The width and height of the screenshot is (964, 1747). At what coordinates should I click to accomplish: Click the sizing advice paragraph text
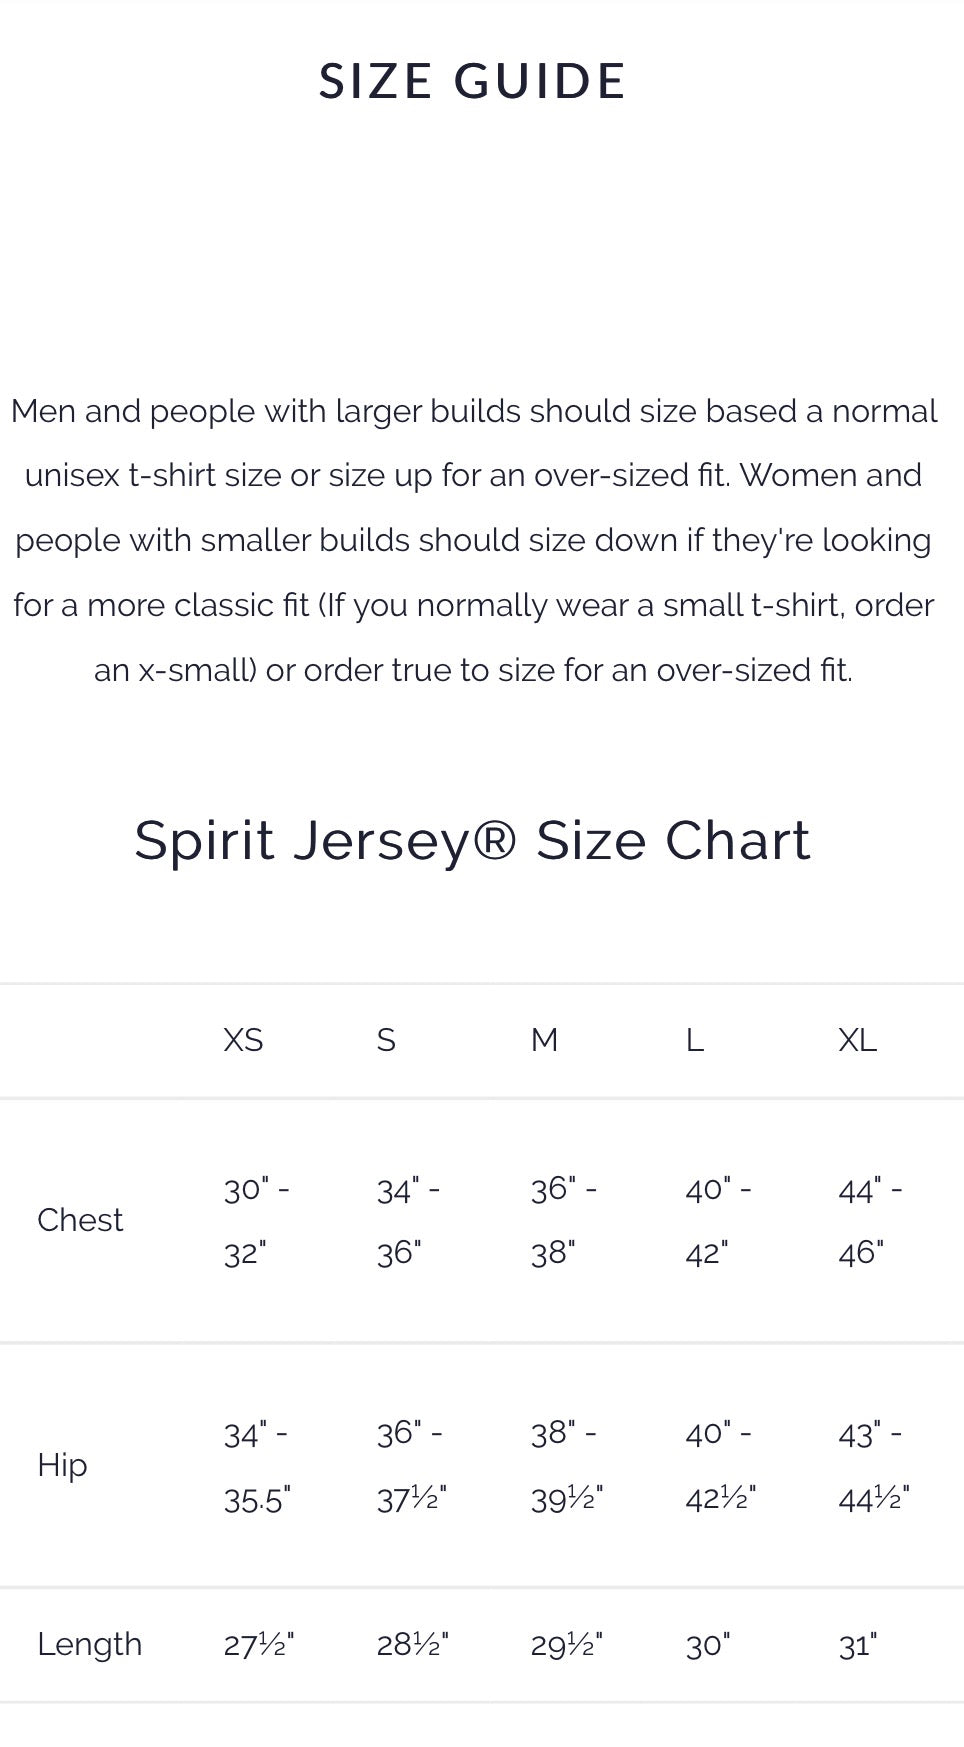[473, 540]
